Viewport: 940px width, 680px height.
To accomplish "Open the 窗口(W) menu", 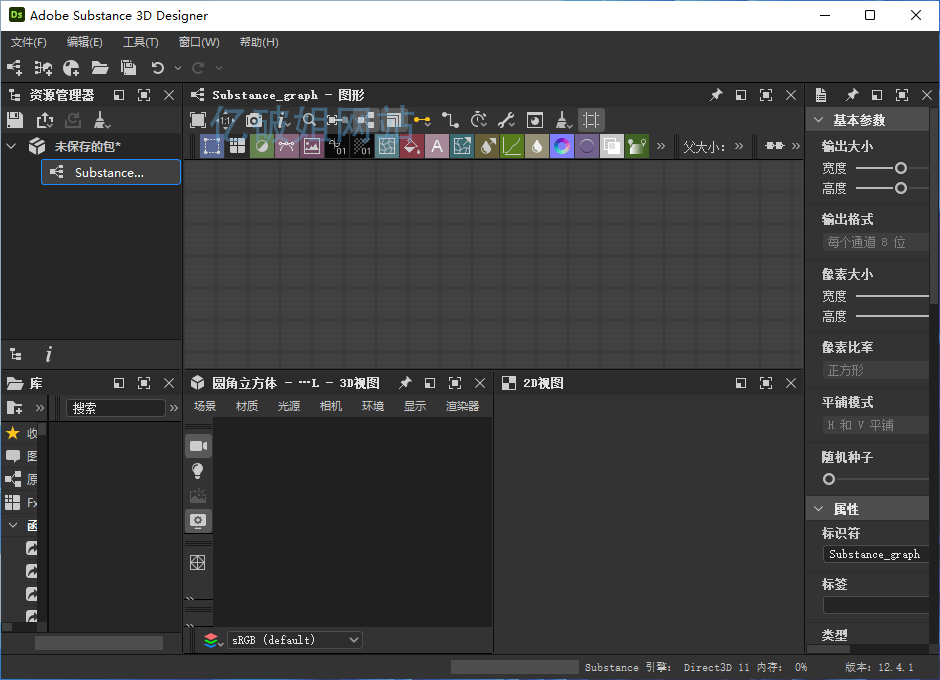I will (199, 42).
